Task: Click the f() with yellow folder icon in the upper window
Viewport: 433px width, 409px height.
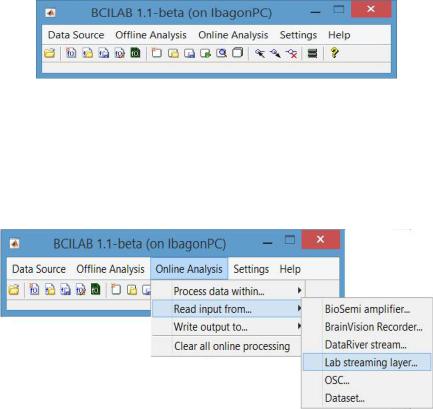Action: tap(87, 53)
